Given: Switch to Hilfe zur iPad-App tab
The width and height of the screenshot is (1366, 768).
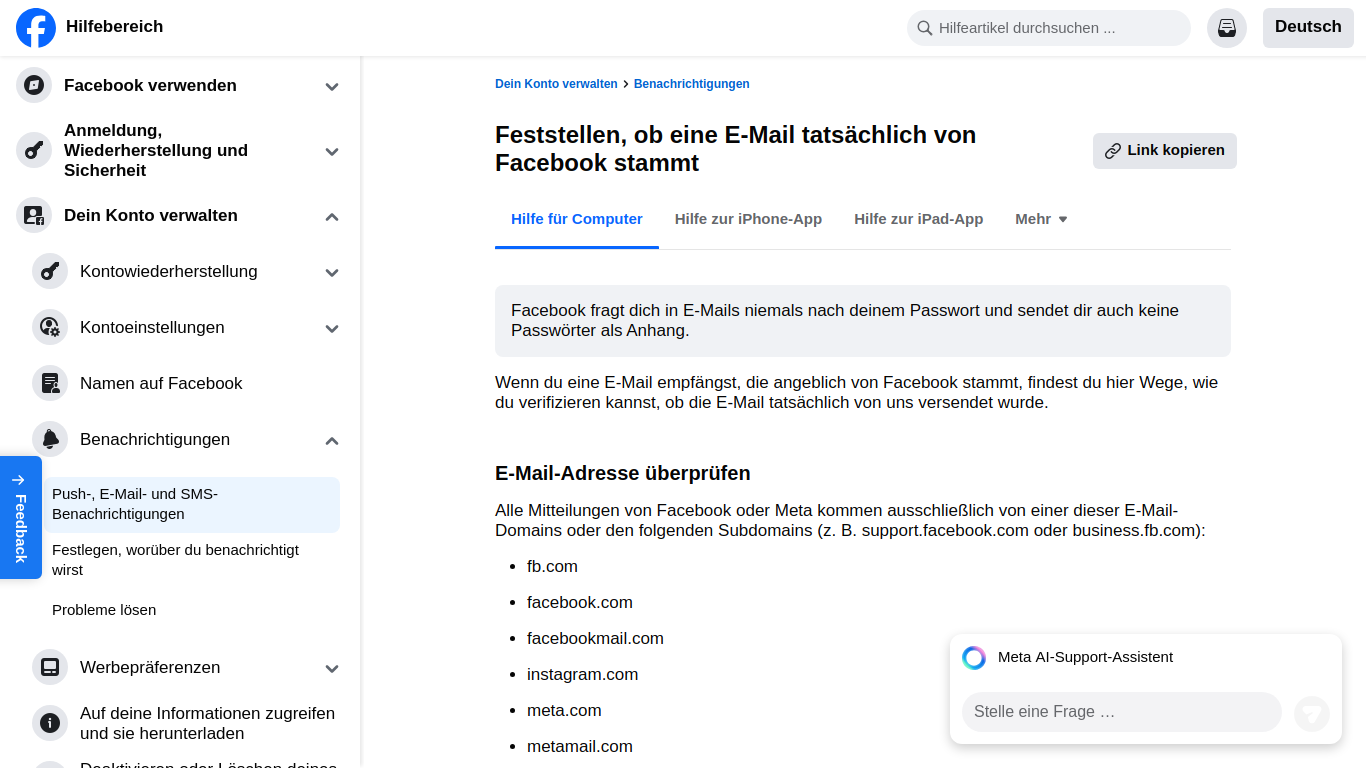Looking at the screenshot, I should click(918, 219).
